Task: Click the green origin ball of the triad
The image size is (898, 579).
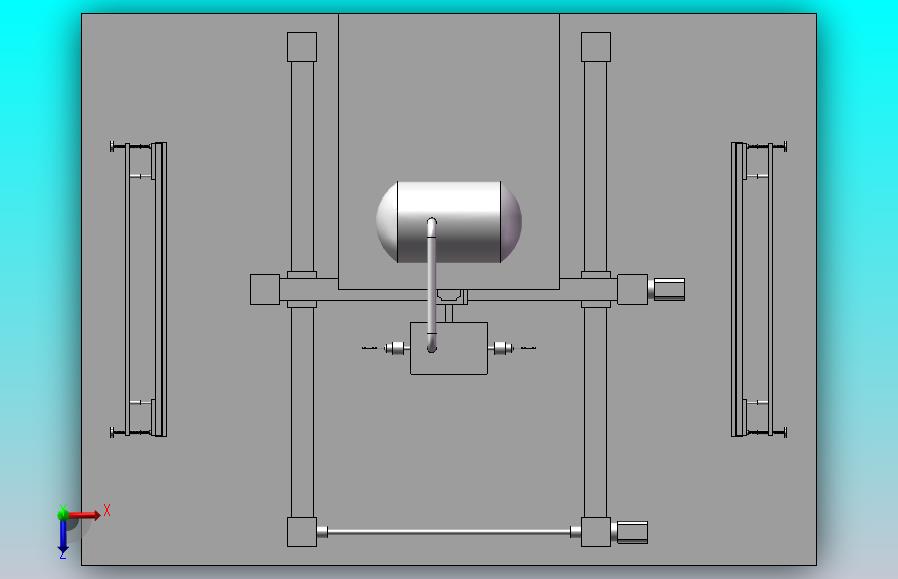Action: click(63, 513)
